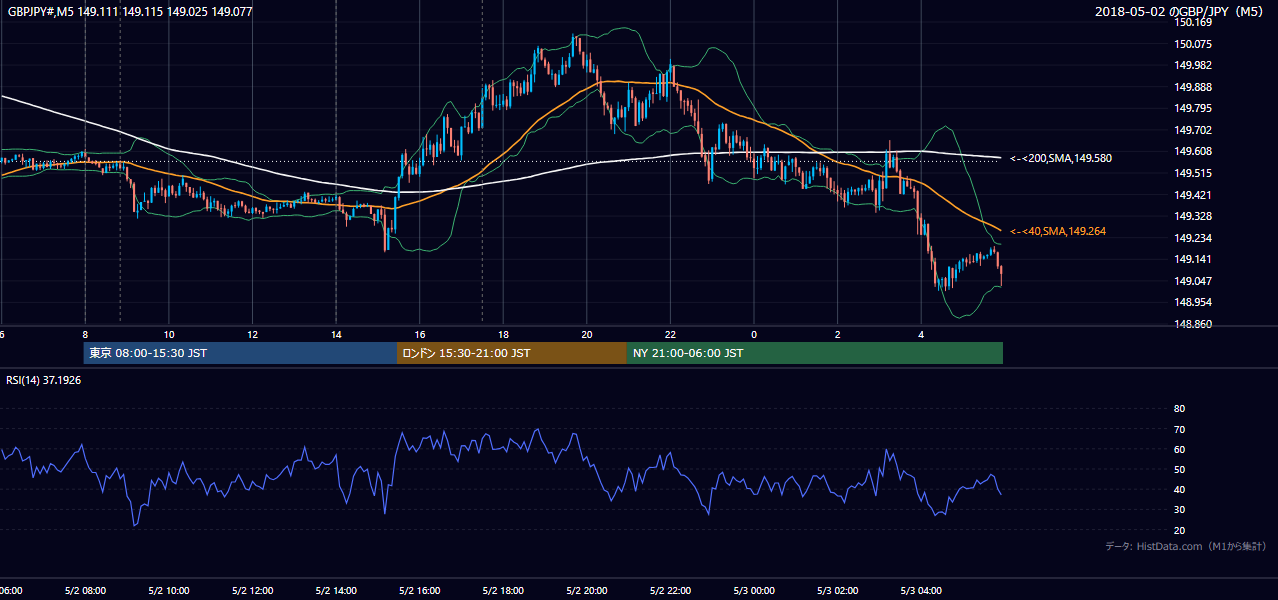This screenshot has height=600, width=1278.
Task: Click price axis value 149.888
Action: coord(1194,87)
